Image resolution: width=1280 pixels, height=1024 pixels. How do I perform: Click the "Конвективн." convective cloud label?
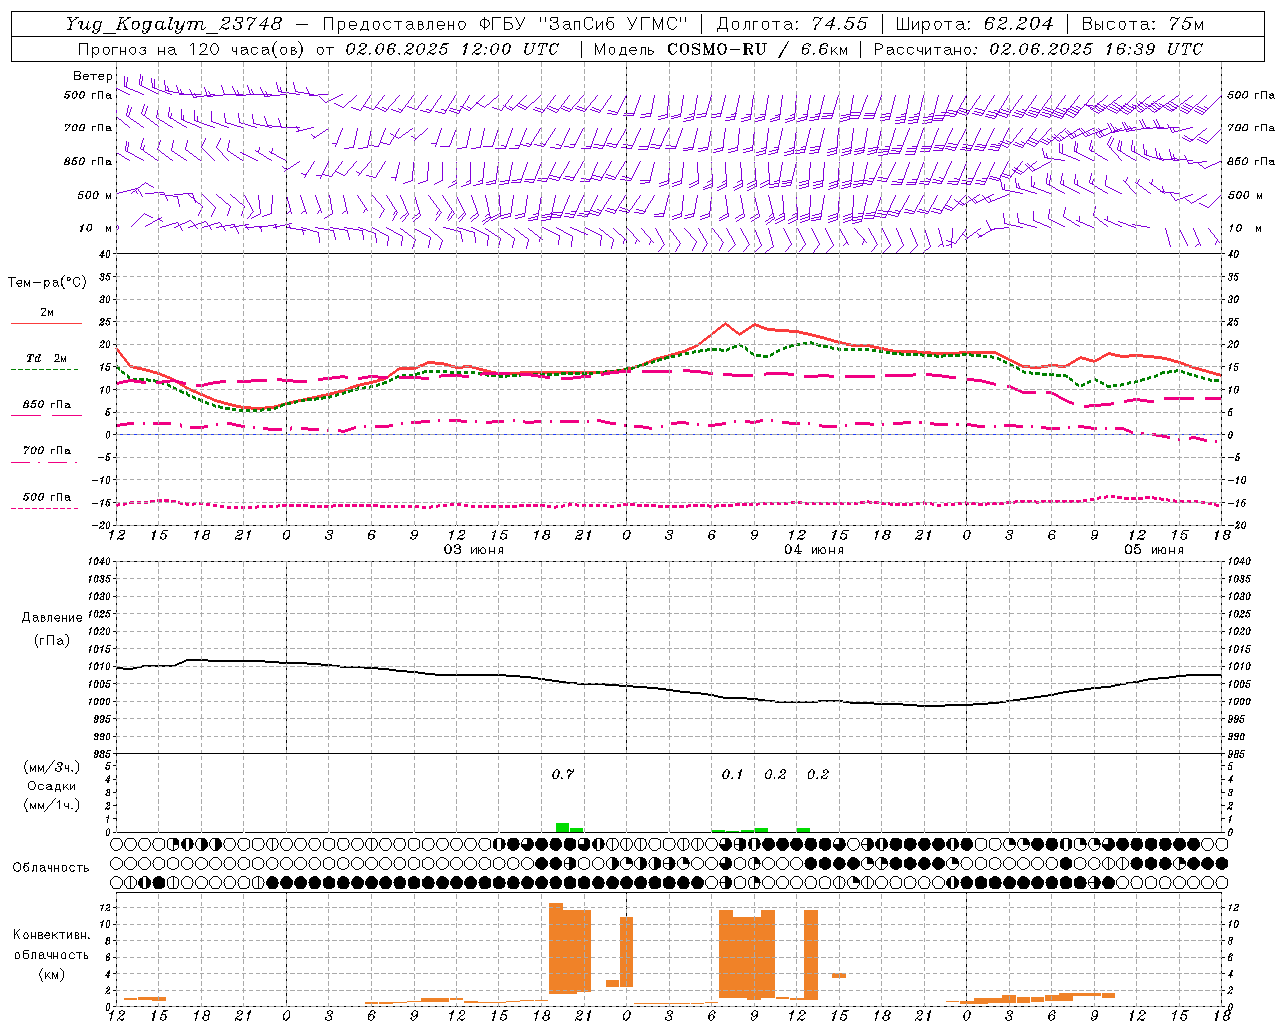pos(52,935)
